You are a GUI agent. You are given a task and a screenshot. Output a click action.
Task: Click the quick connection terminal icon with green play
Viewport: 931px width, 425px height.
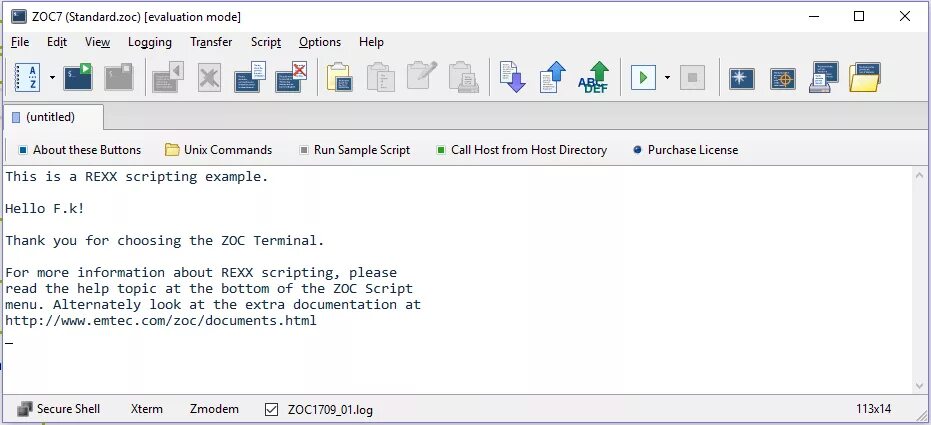click(x=78, y=77)
